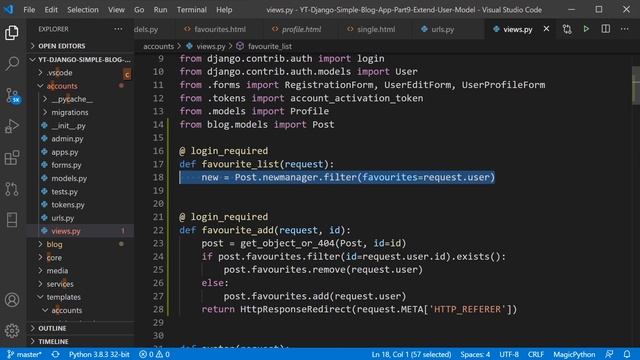Run Python file with play icon
The width and height of the screenshot is (640, 360).
(x=586, y=29)
